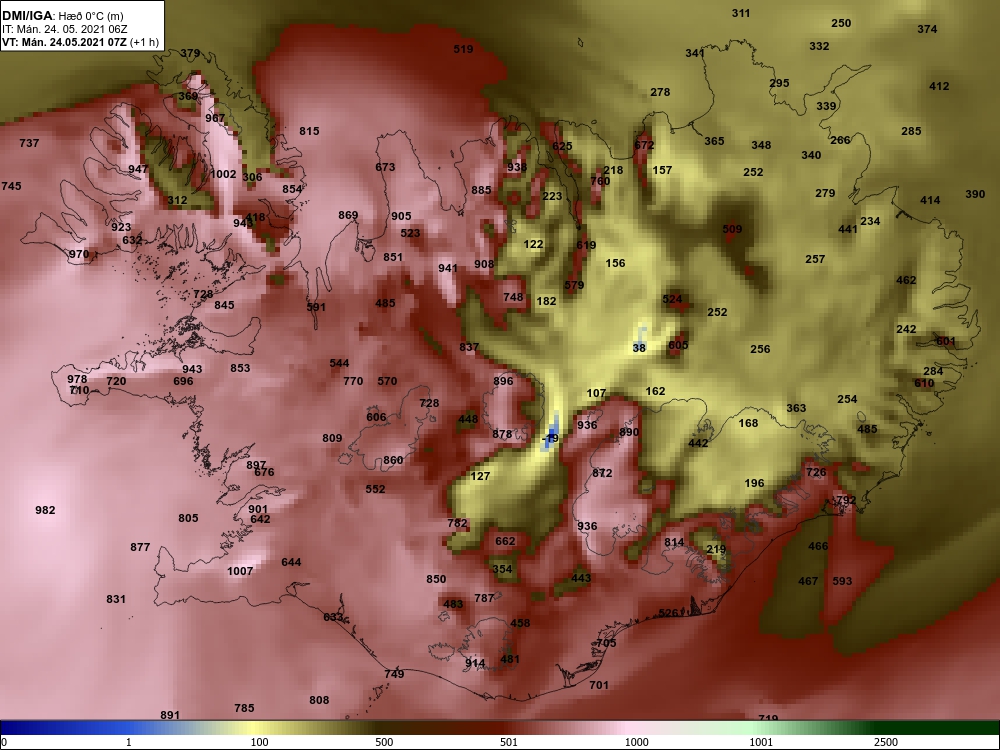Click the map value '412'
The height and width of the screenshot is (750, 1000).
tap(939, 85)
